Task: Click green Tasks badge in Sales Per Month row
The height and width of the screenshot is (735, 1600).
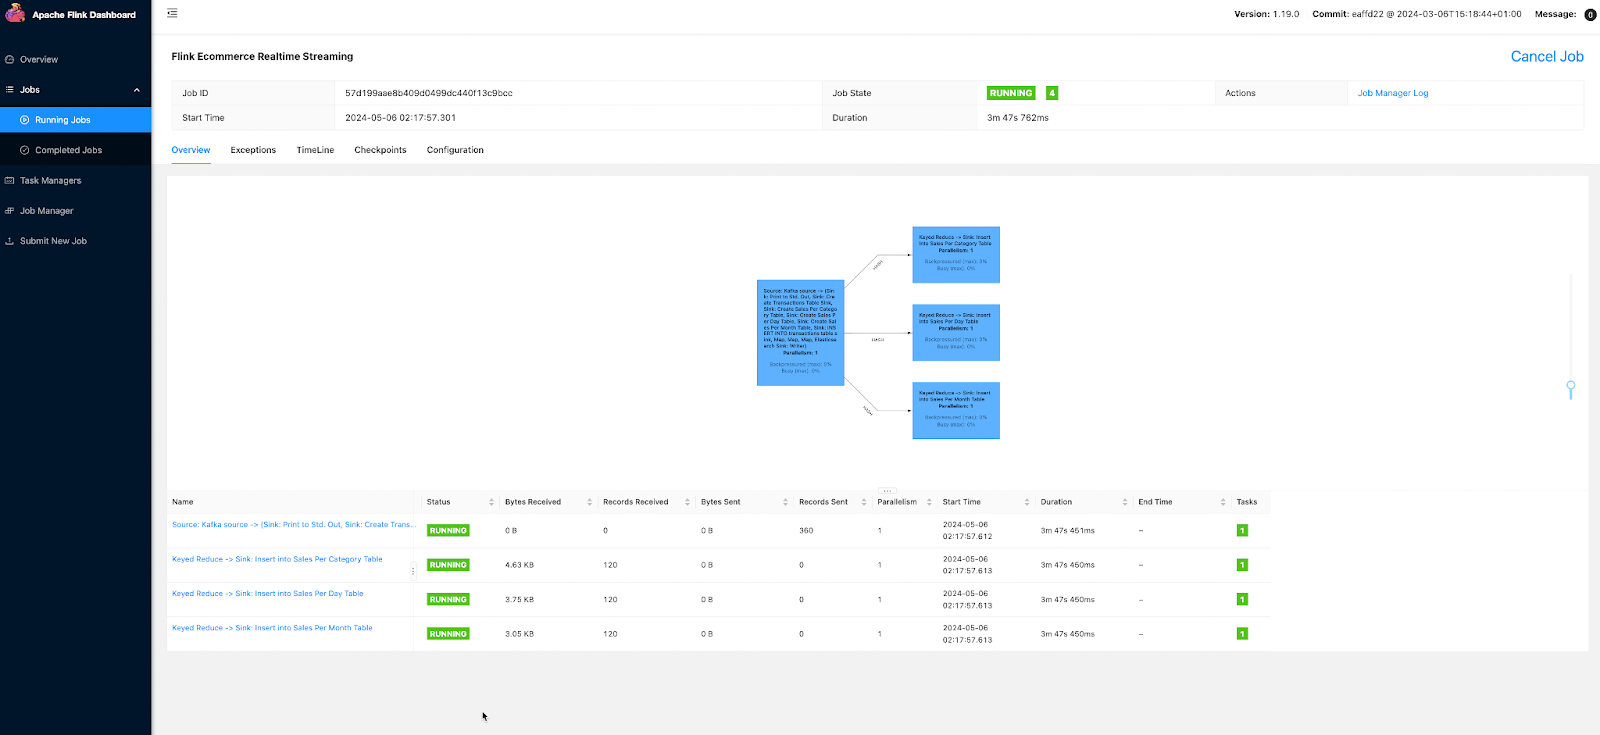Action: coord(1242,633)
